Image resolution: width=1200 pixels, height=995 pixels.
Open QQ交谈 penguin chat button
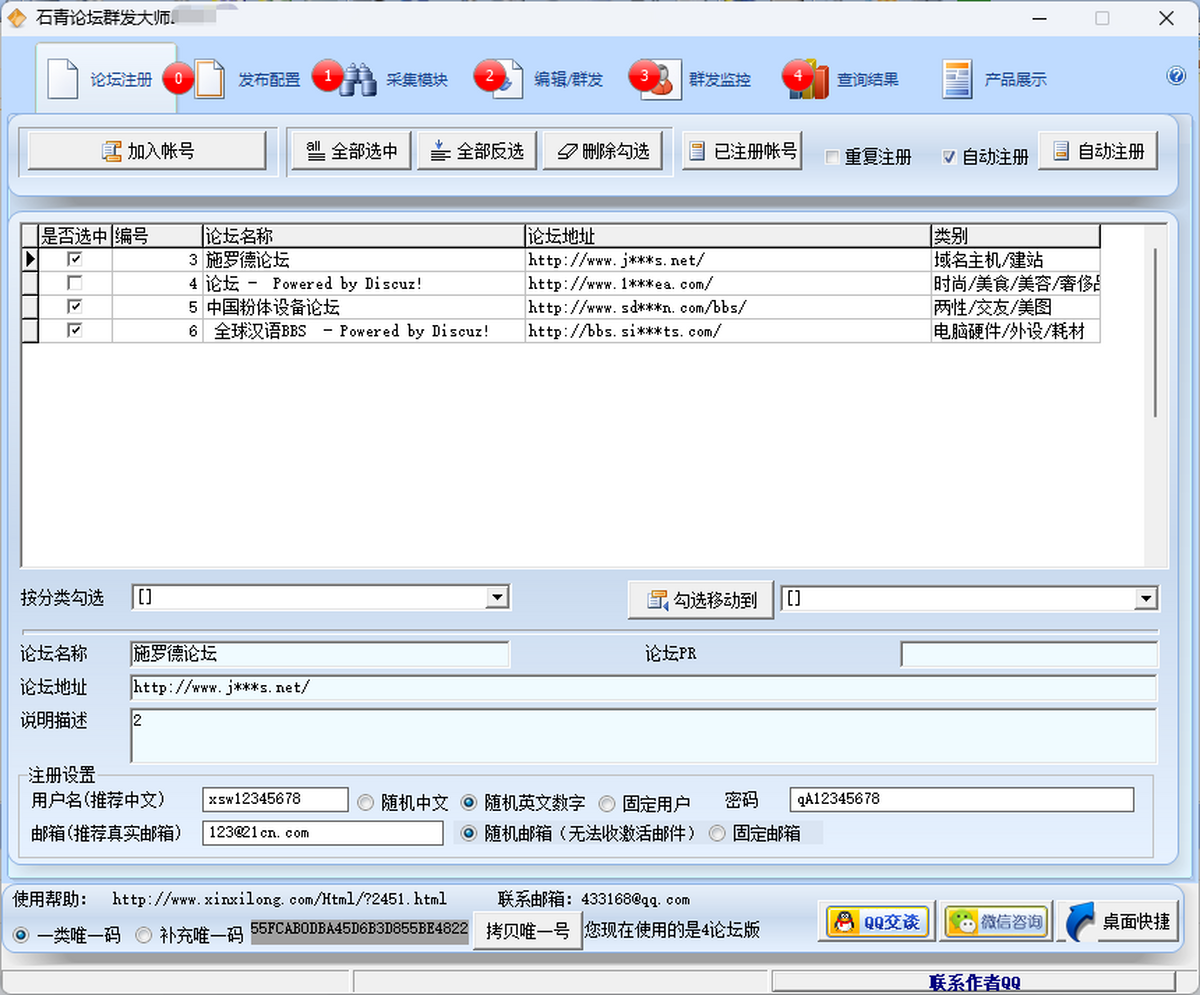(x=877, y=921)
